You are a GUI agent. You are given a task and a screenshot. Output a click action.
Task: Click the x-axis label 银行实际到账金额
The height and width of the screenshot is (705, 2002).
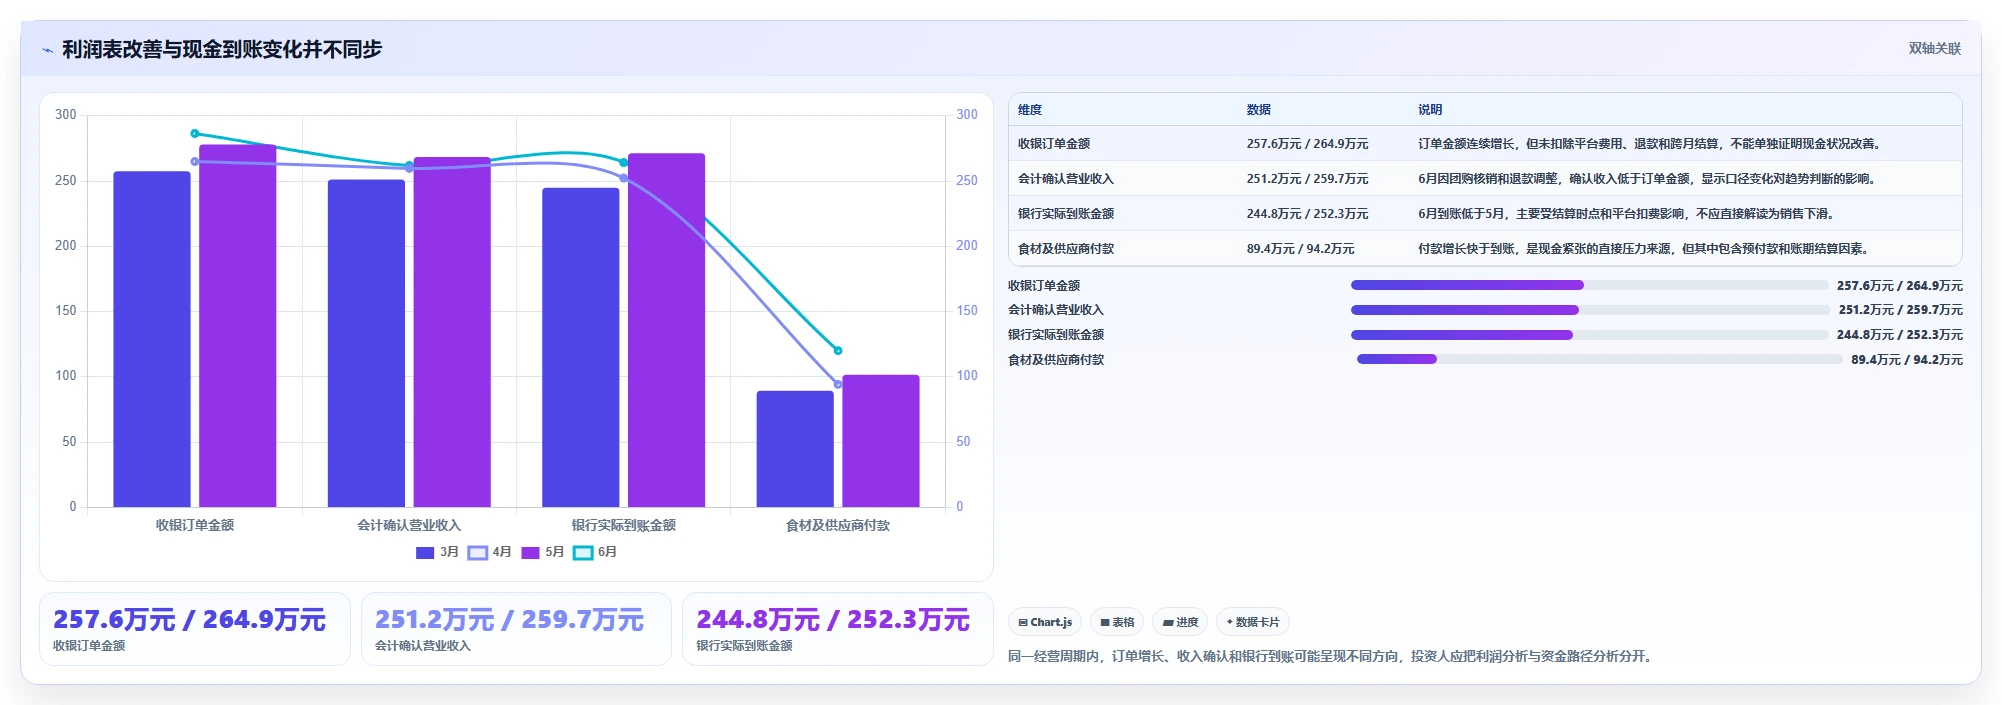pos(624,525)
